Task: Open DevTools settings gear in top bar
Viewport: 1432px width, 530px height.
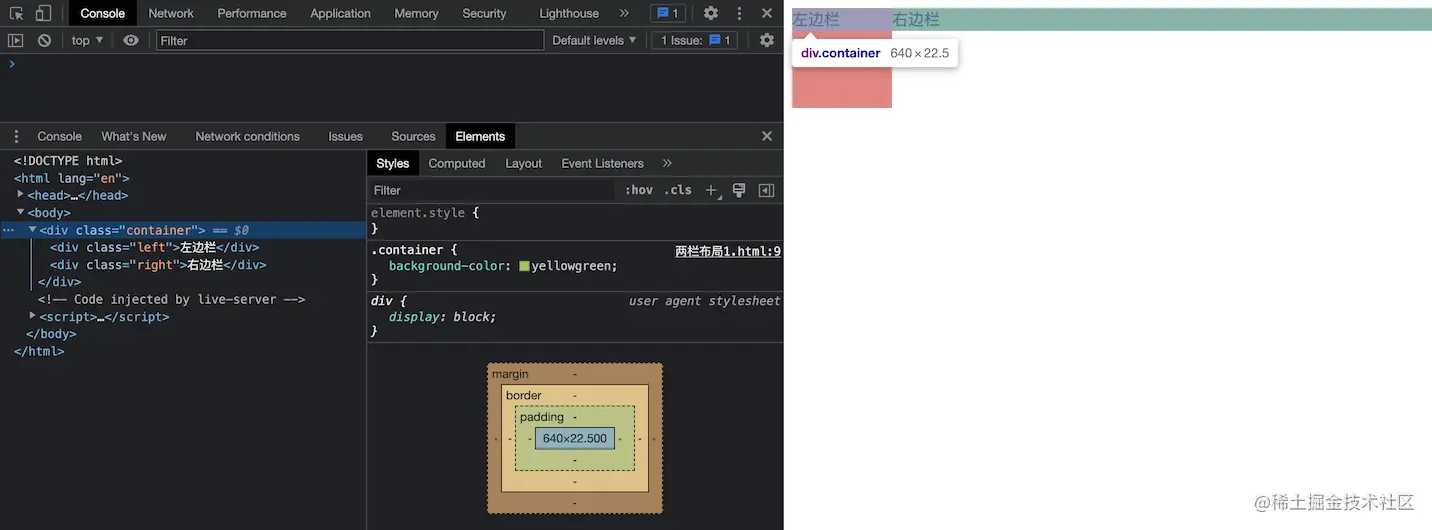Action: click(711, 13)
